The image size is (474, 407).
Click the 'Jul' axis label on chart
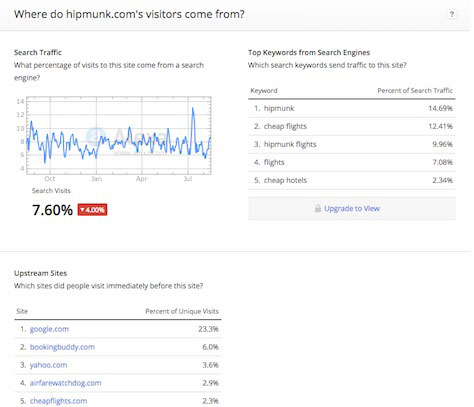(188, 179)
